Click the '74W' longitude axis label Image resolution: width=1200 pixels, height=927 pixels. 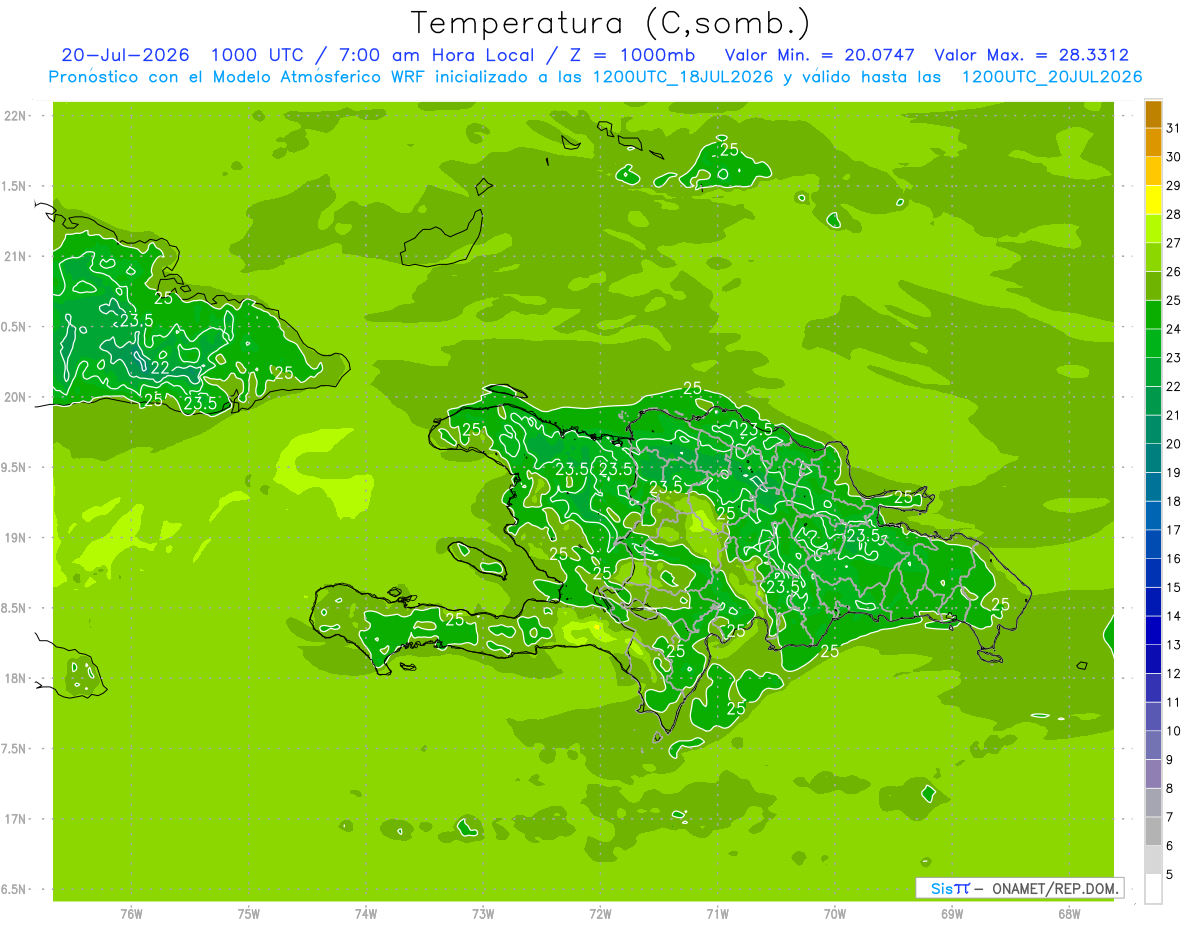tap(366, 914)
